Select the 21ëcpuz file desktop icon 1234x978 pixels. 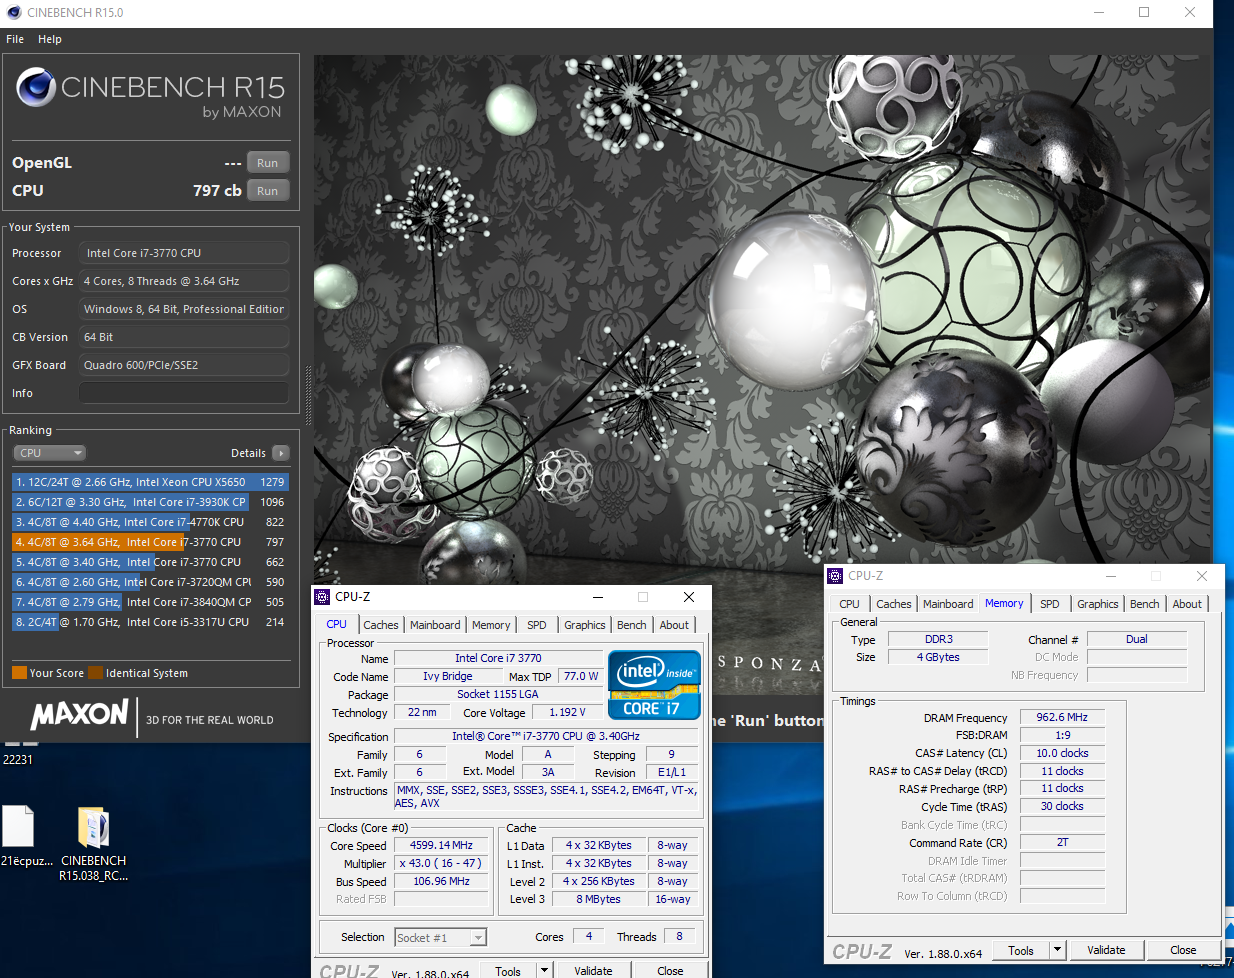click(27, 836)
